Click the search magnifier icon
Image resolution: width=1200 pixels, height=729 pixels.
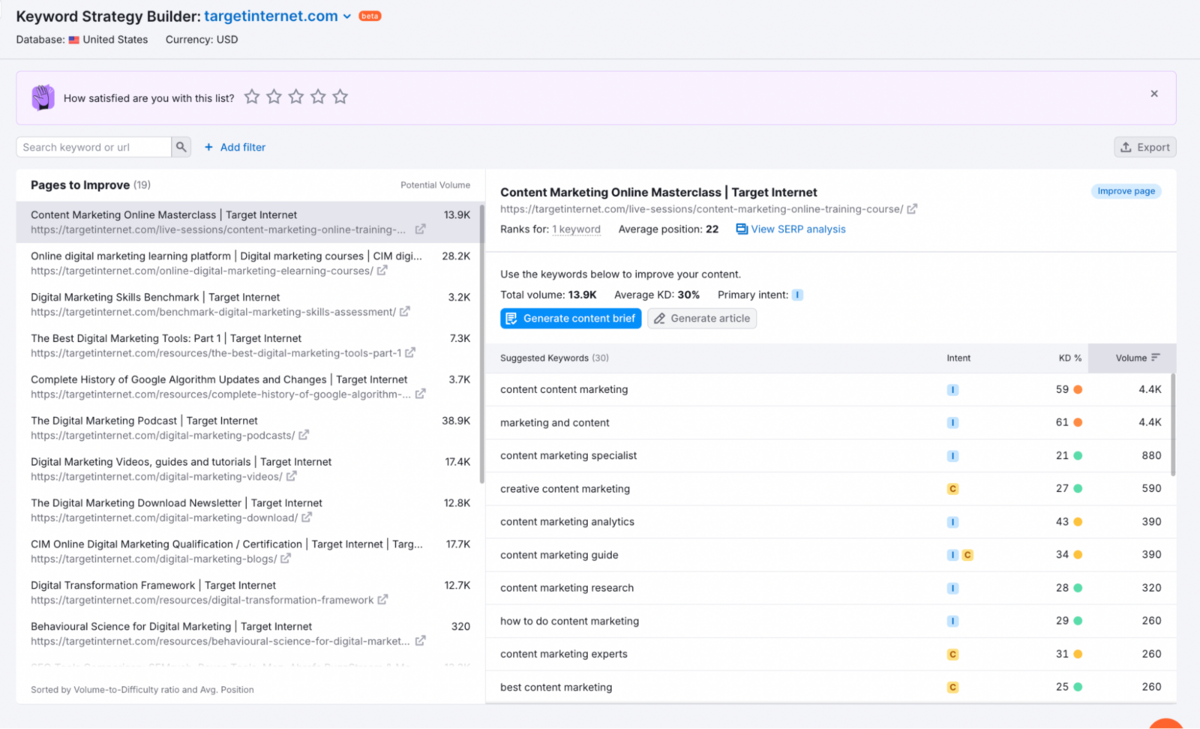click(181, 147)
